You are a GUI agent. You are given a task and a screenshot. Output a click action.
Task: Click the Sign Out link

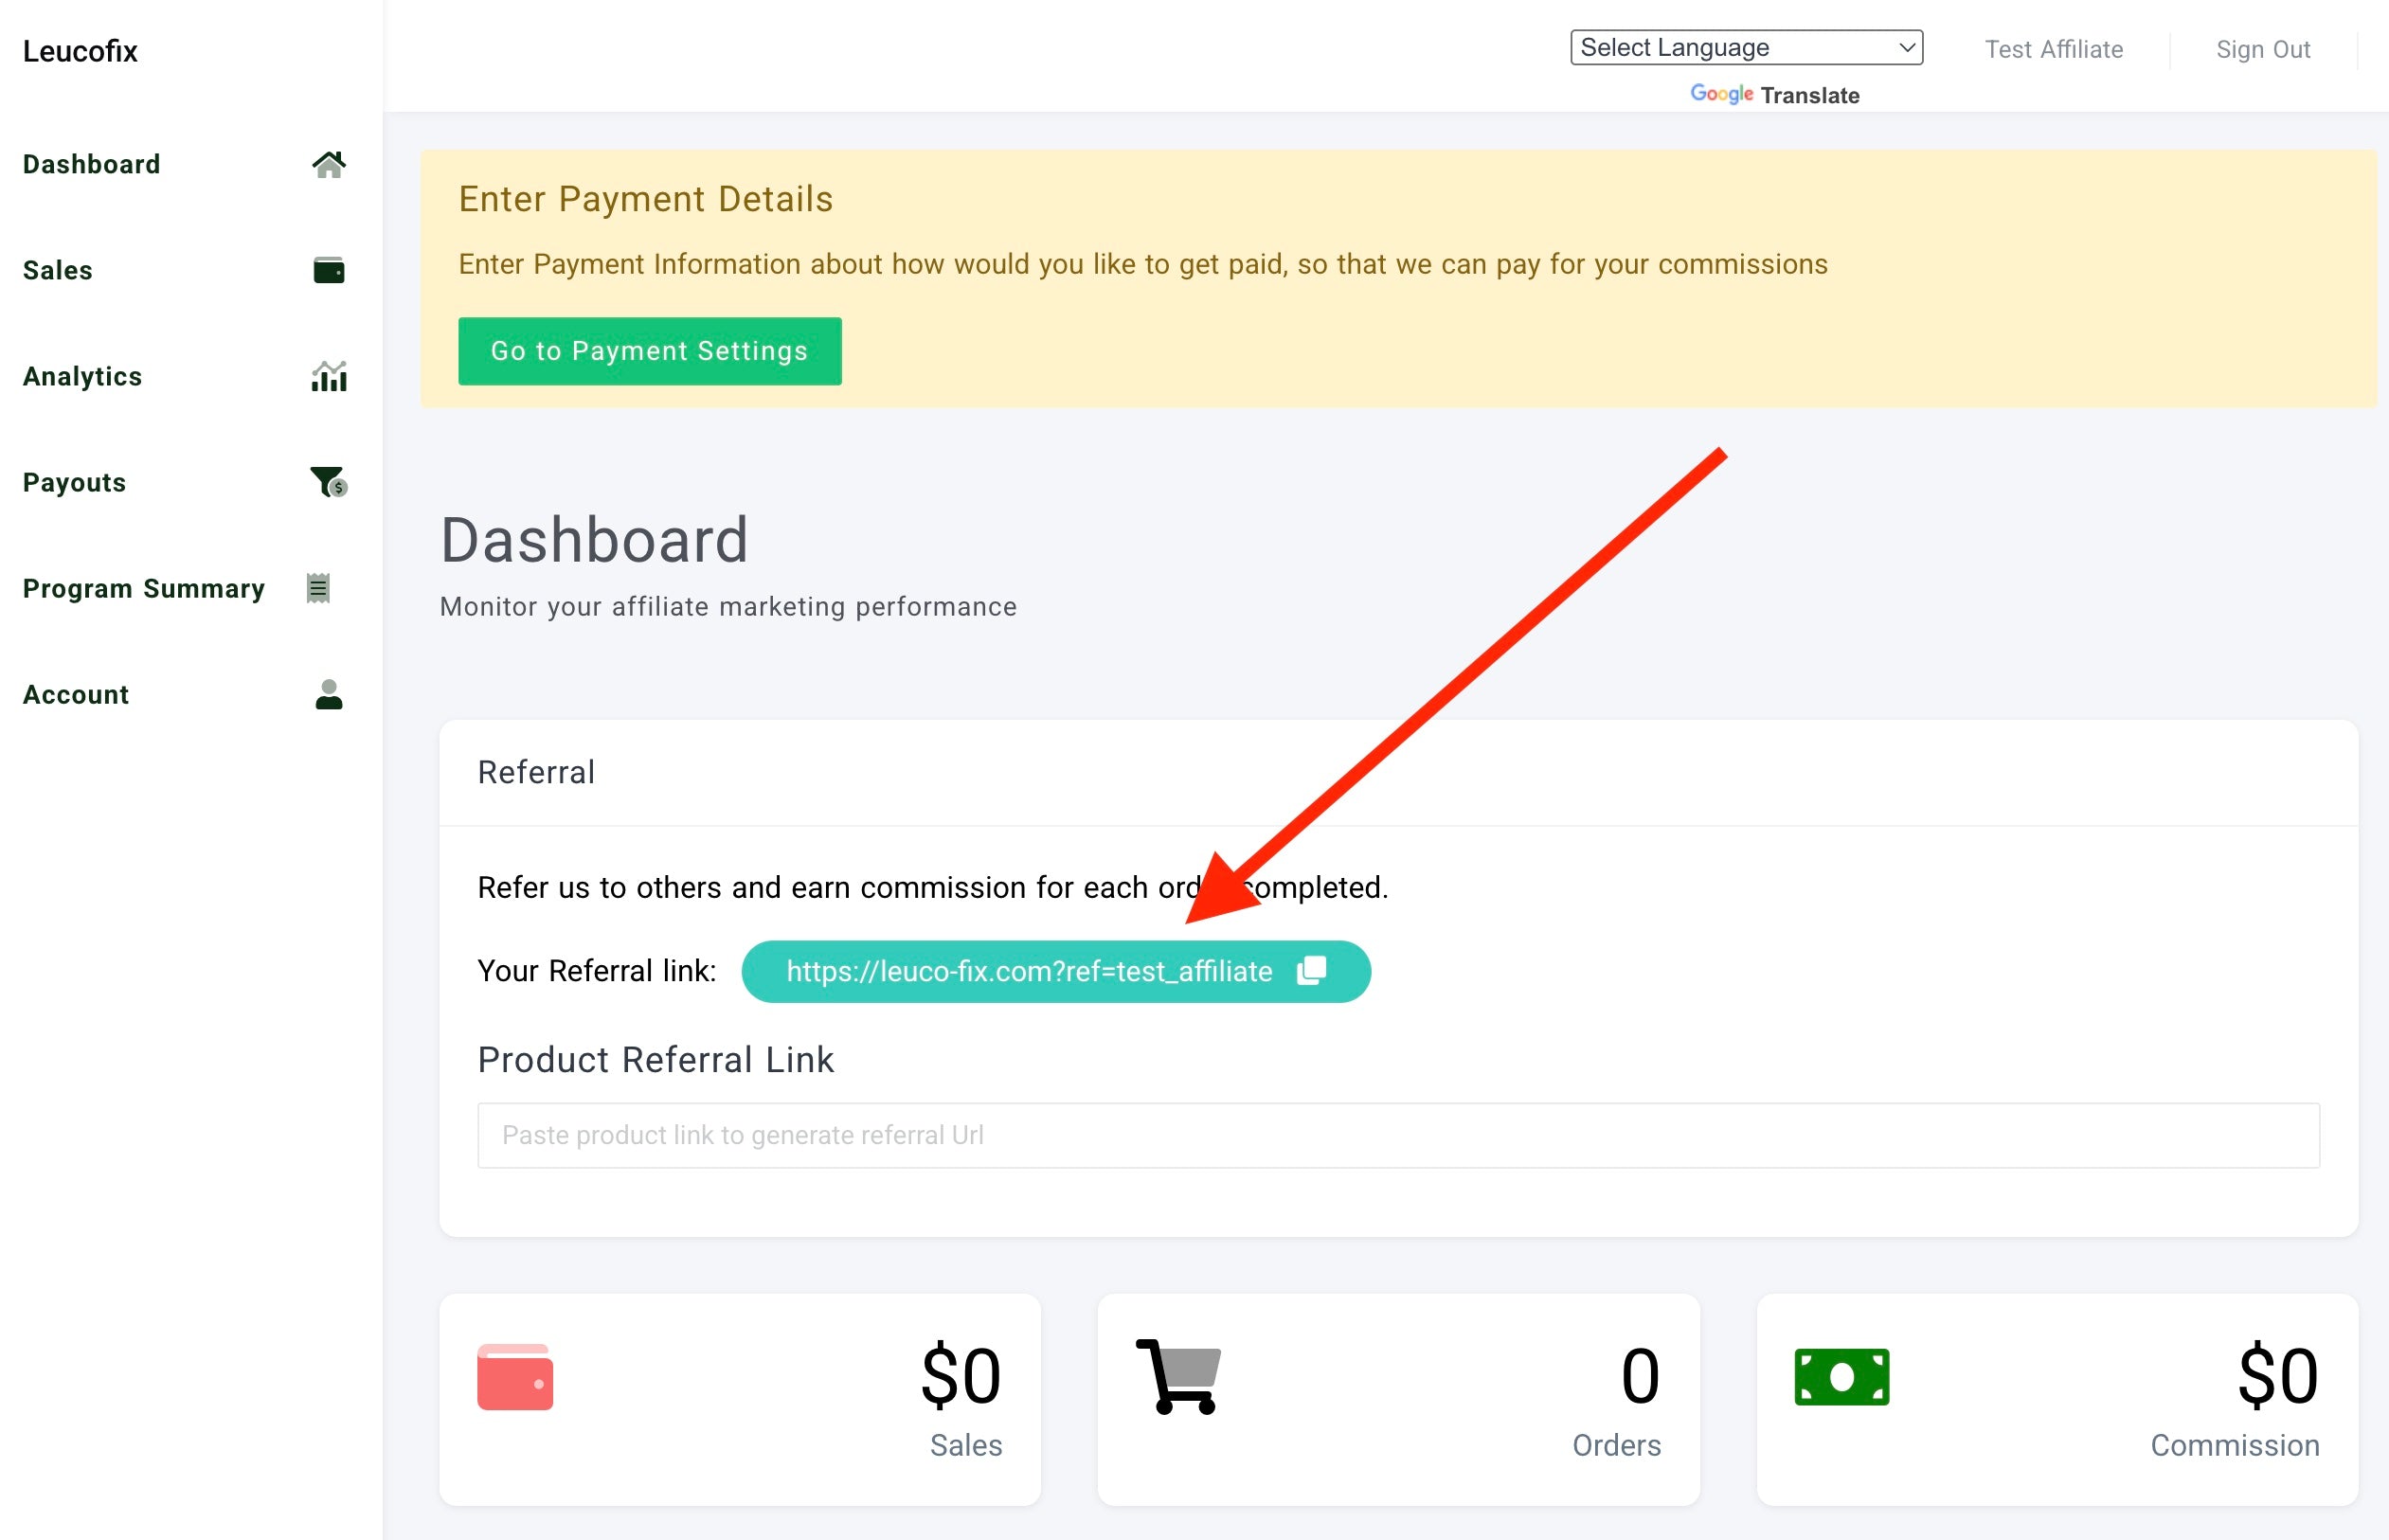pyautogui.click(x=2262, y=50)
